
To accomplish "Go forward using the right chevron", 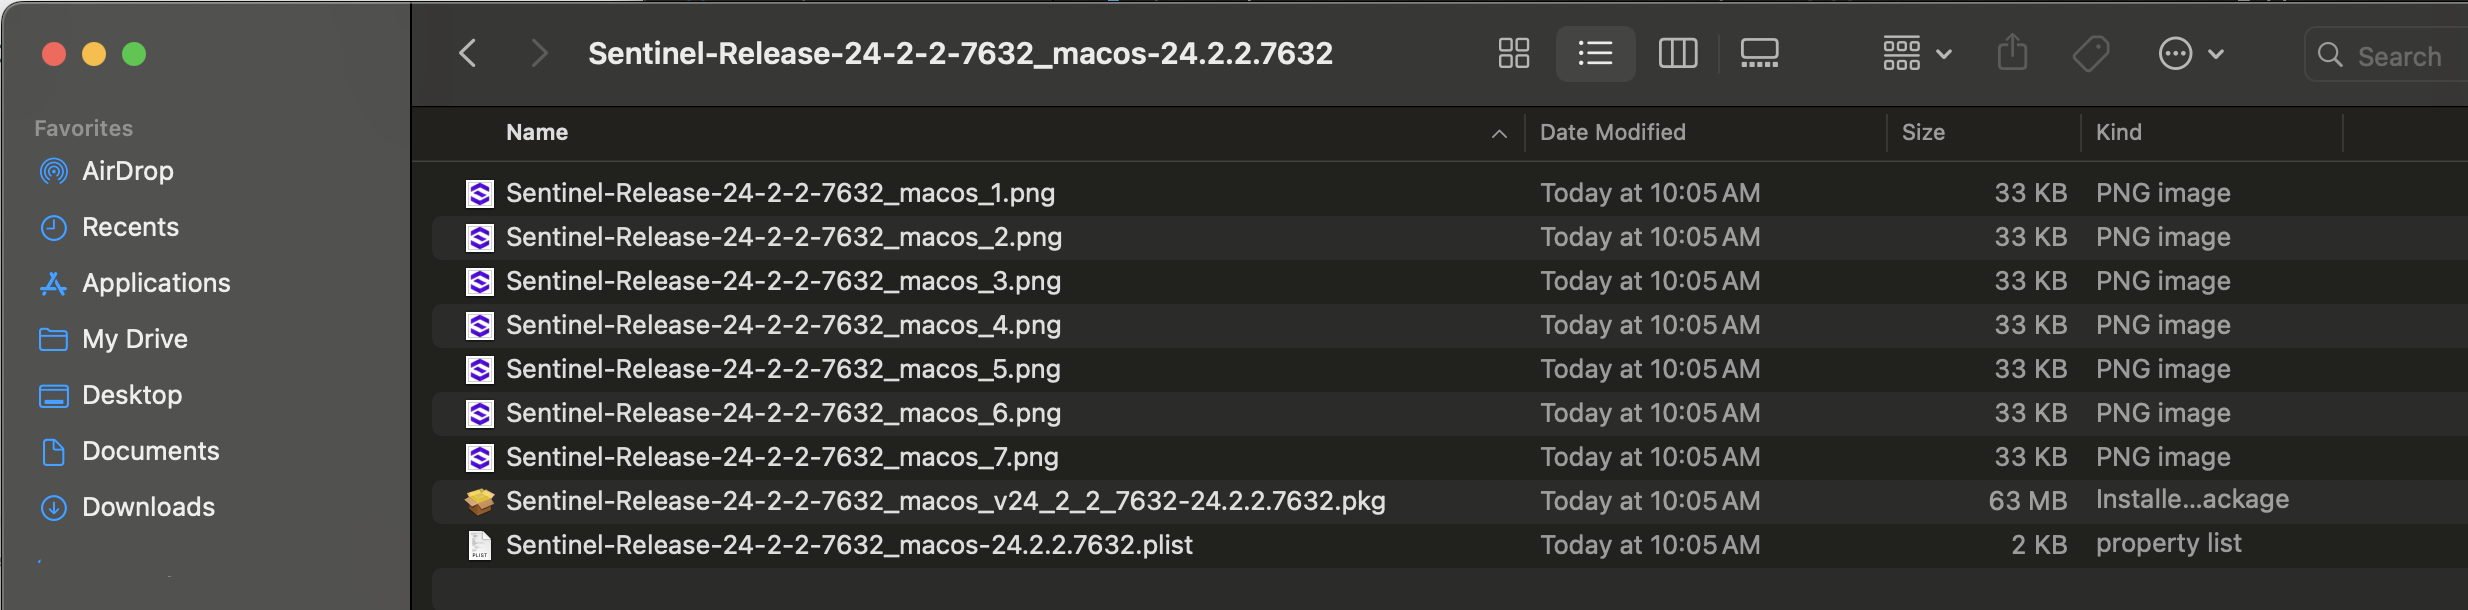I will [539, 53].
